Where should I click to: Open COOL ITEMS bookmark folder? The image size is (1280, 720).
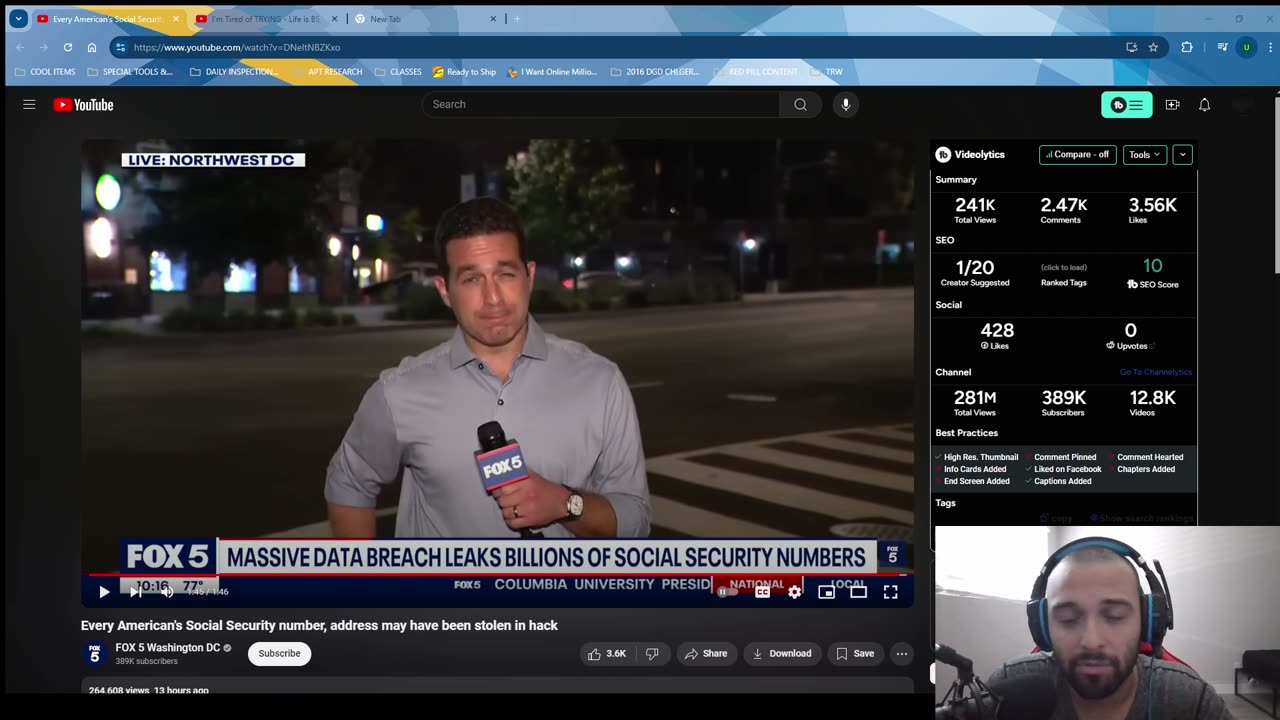point(45,72)
